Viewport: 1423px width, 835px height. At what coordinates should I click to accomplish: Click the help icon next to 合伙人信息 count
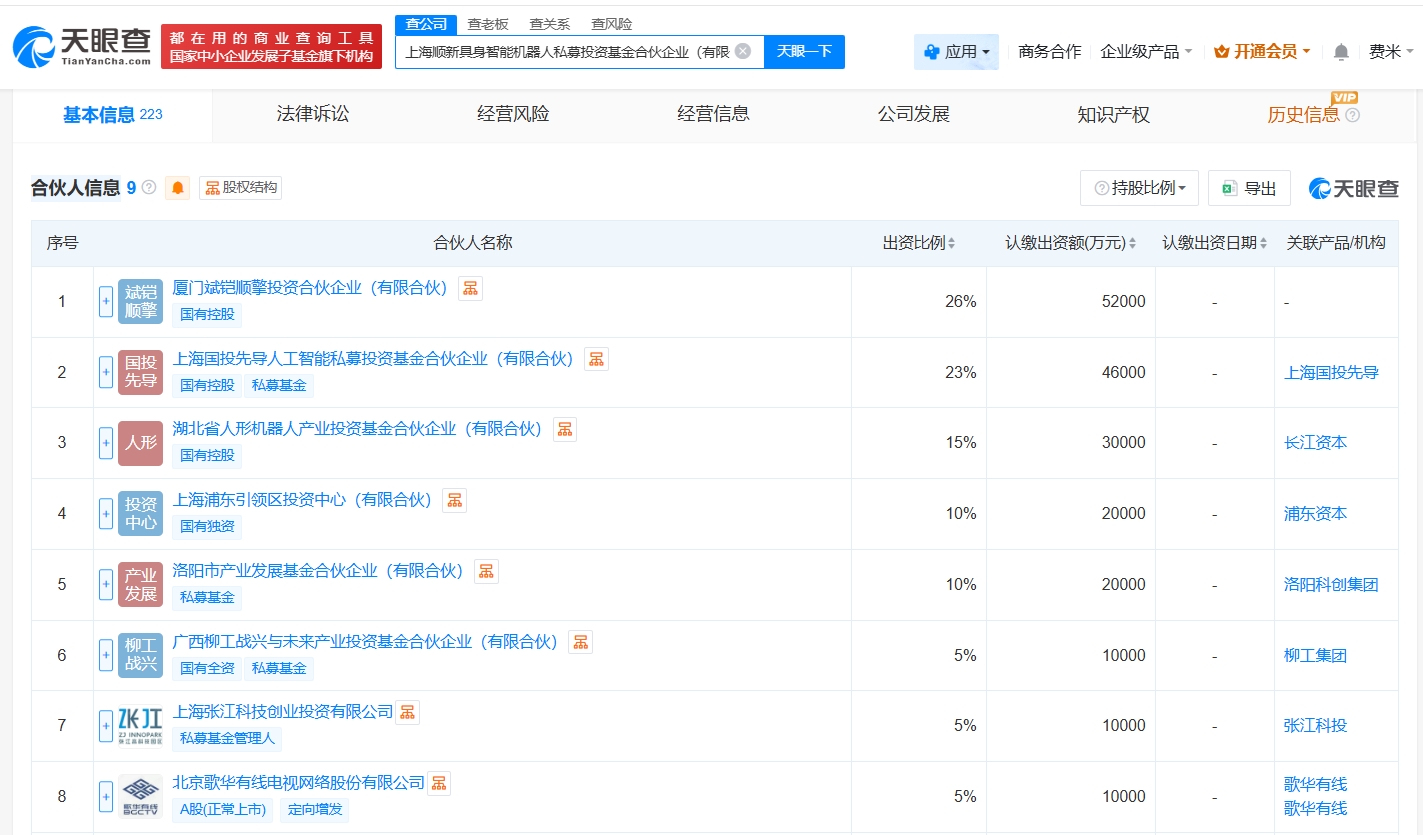149,187
